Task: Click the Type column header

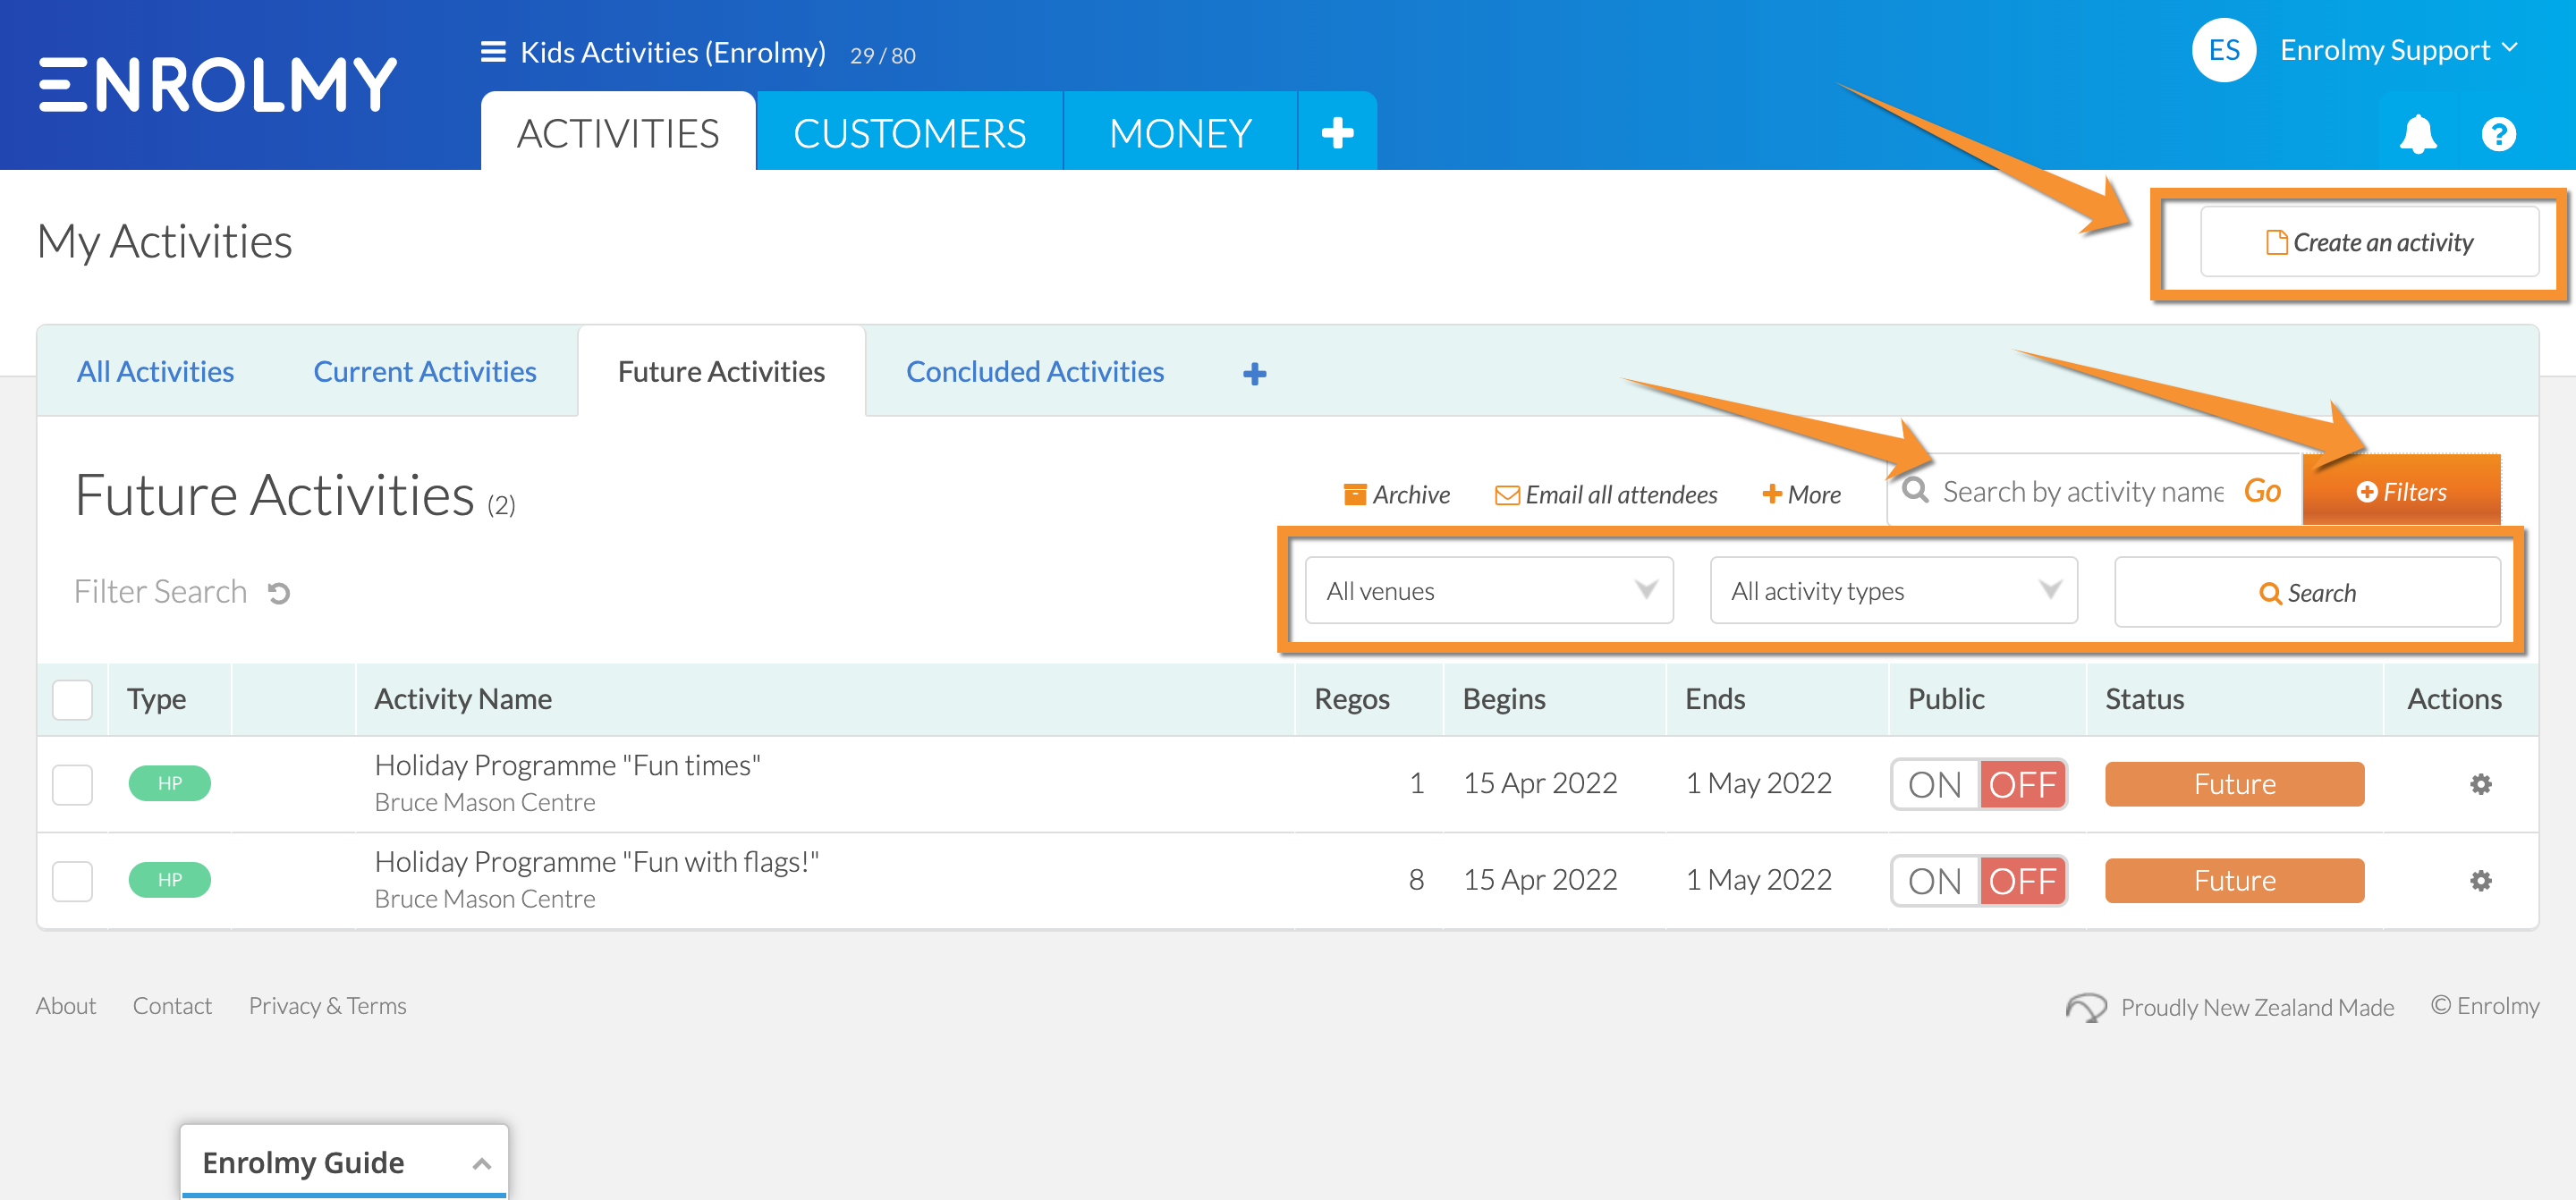Action: coord(156,699)
